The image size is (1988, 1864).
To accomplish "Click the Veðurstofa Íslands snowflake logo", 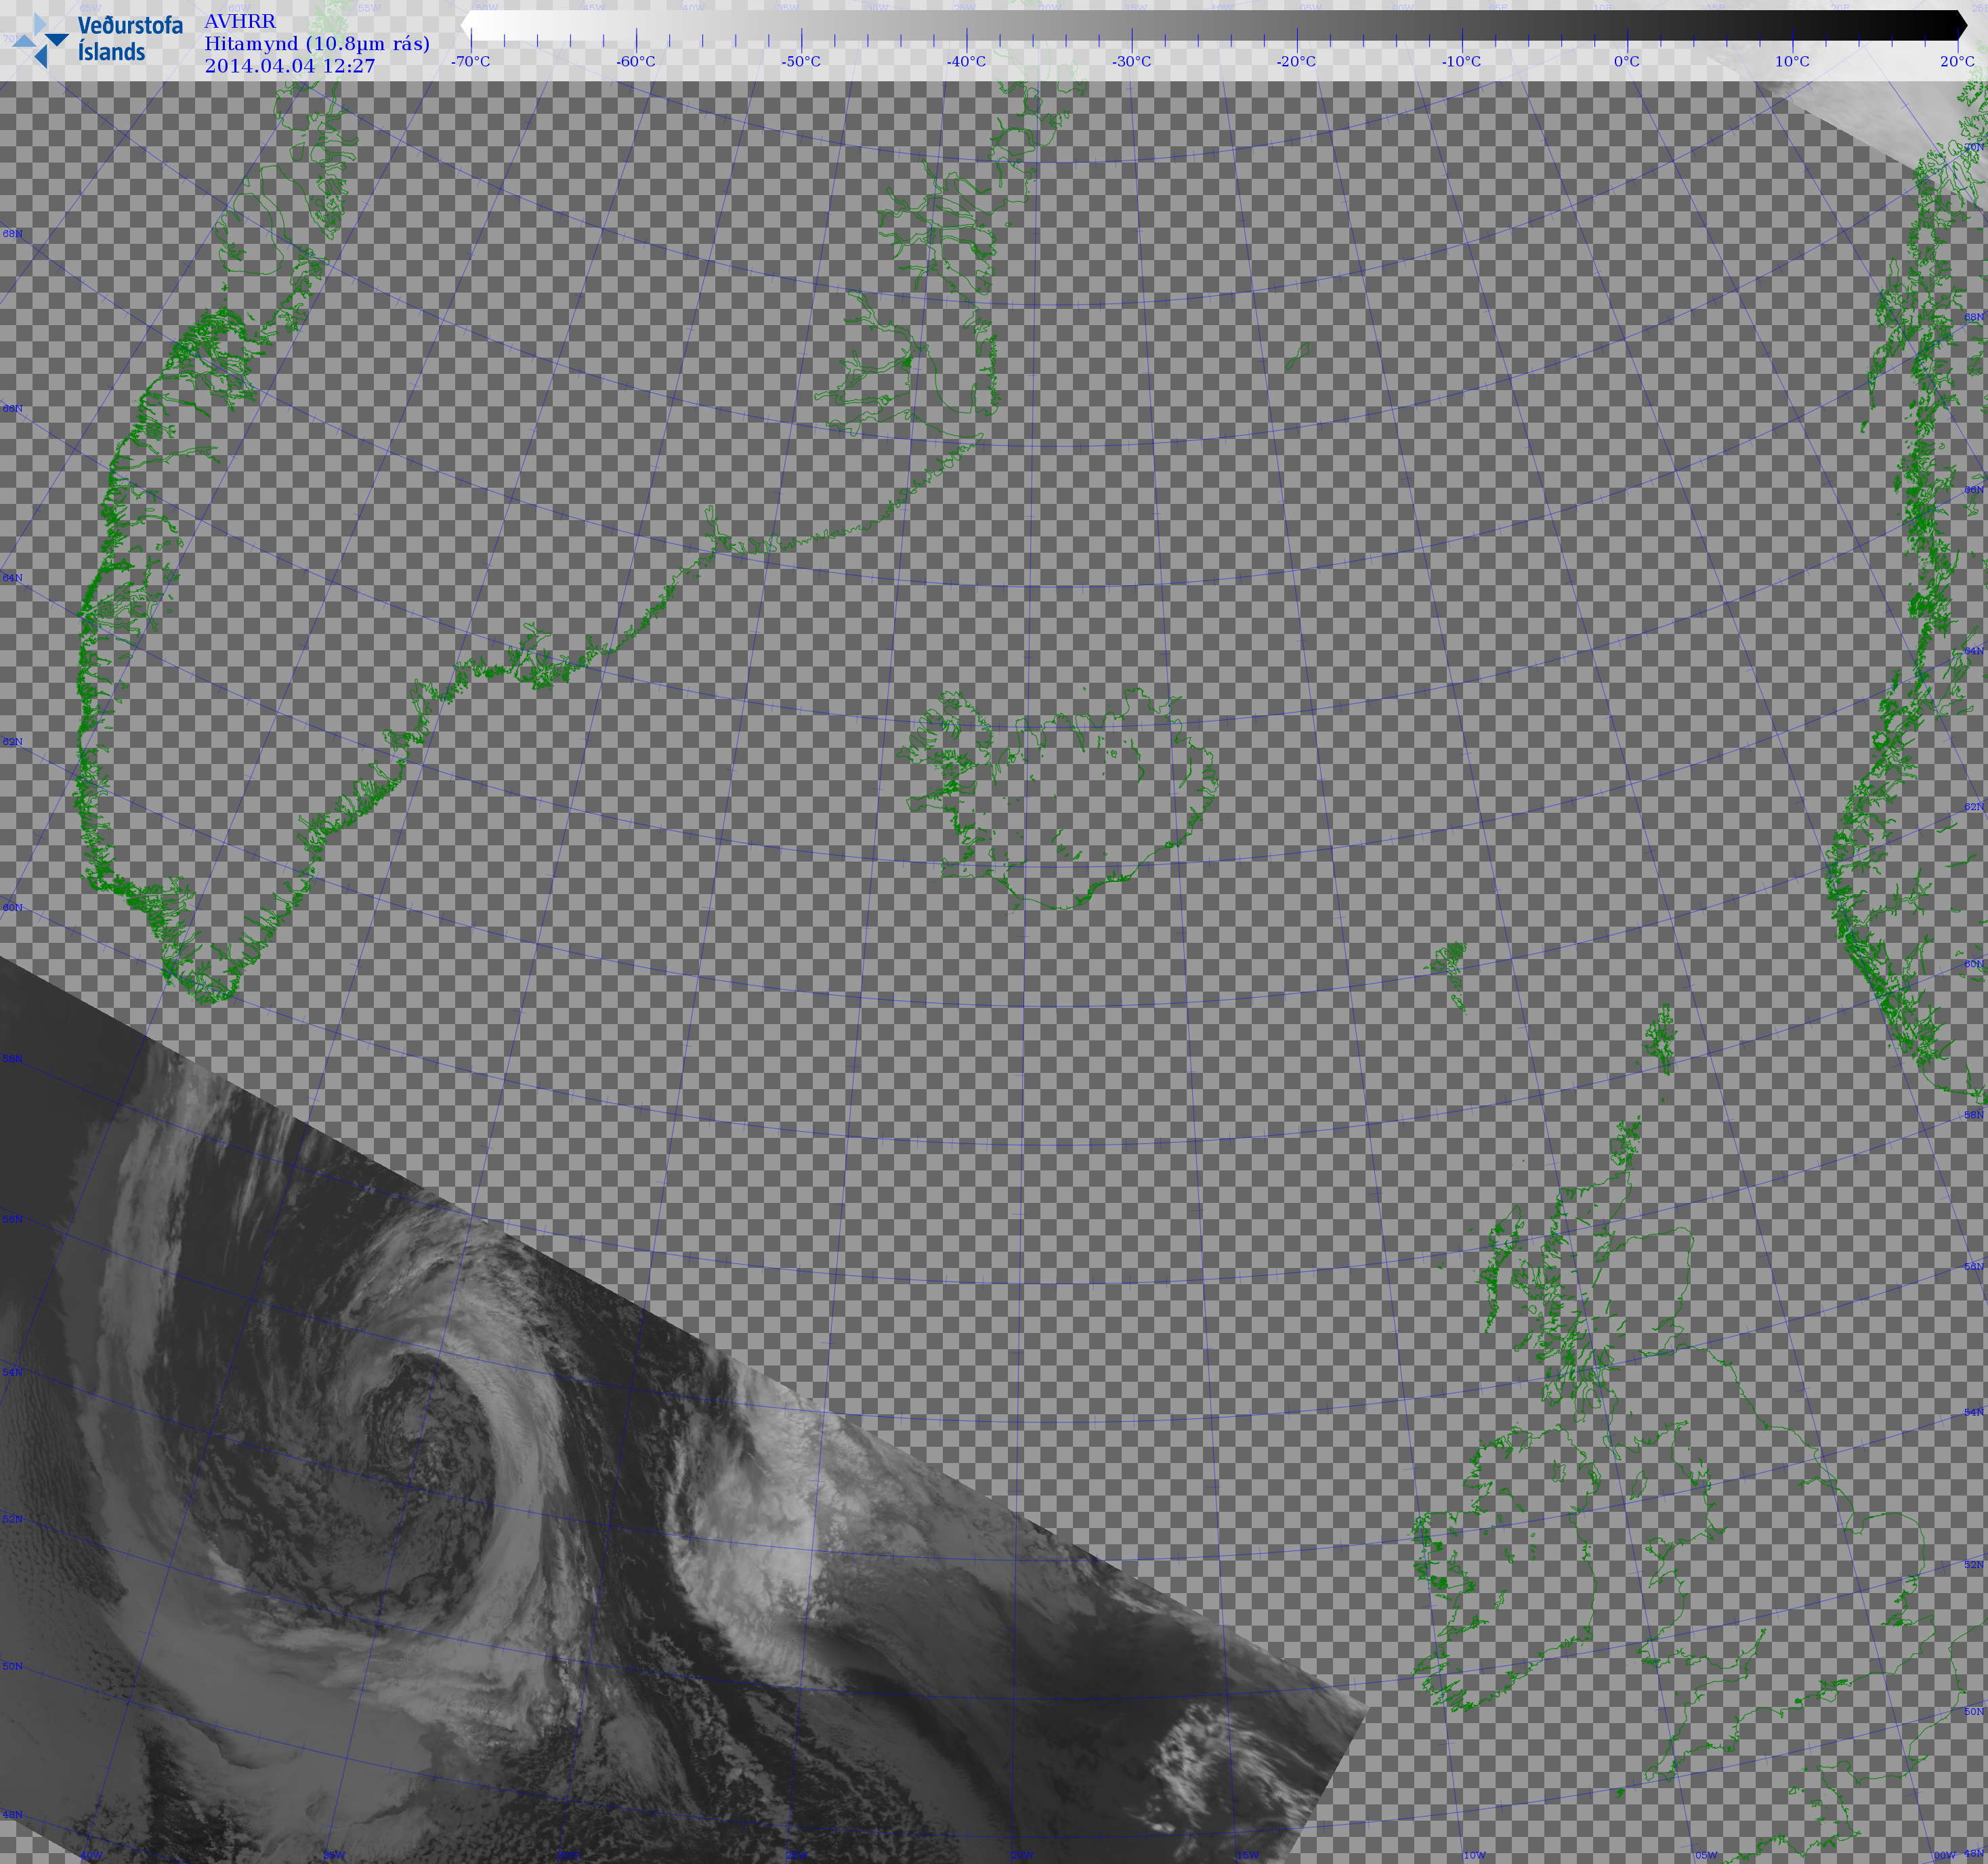I will pos(42,41).
